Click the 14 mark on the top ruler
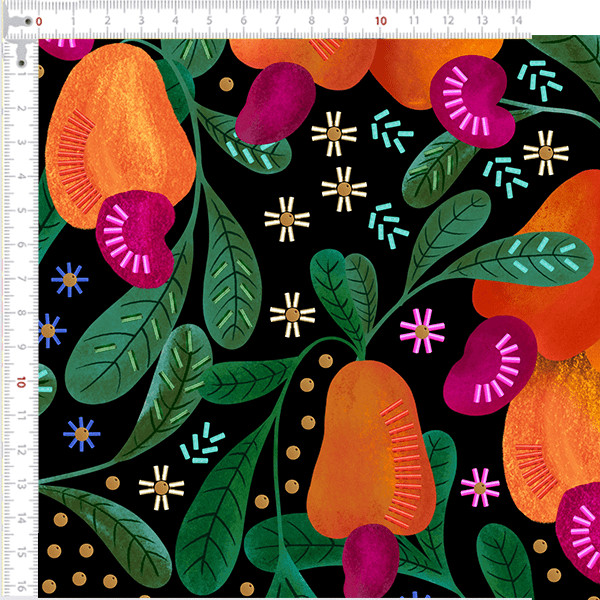This screenshot has height=600, width=600. [x=516, y=20]
